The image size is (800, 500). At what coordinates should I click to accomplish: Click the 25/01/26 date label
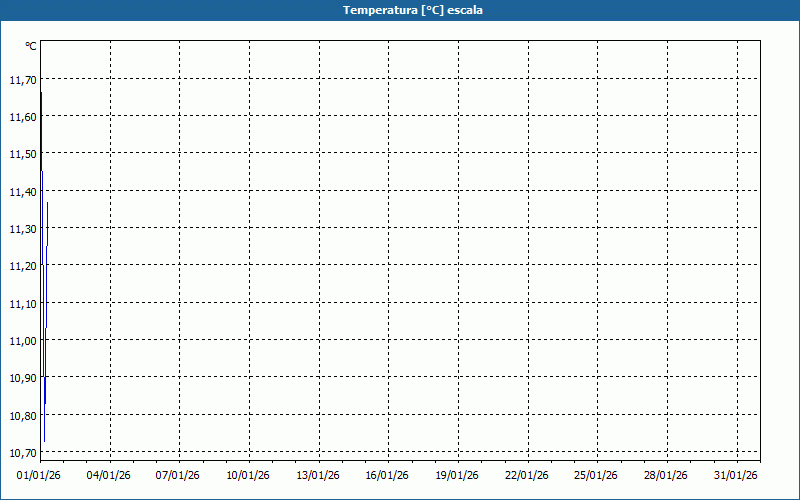[595, 476]
